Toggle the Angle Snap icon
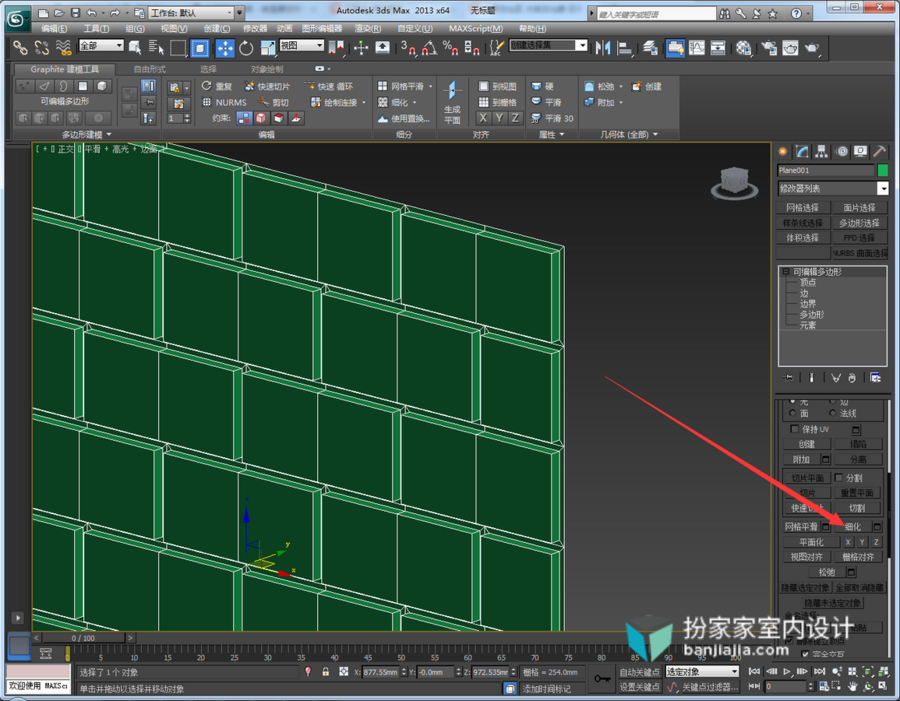The height and width of the screenshot is (701, 900). [429, 48]
